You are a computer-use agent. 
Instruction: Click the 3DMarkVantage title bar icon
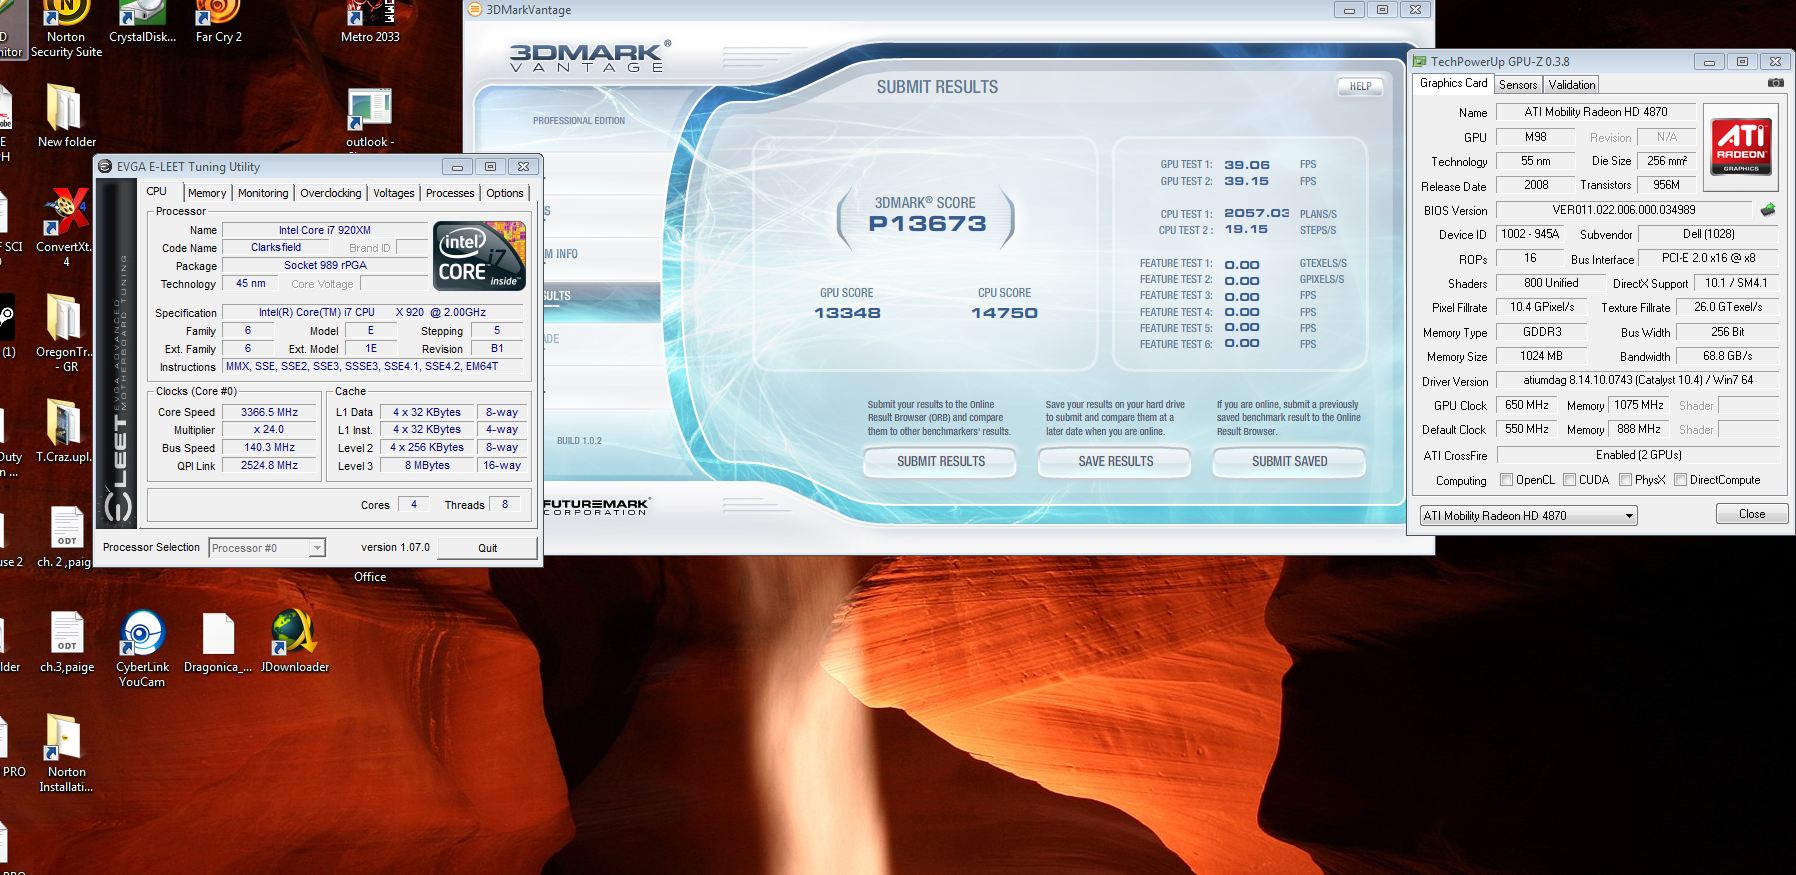pos(476,10)
